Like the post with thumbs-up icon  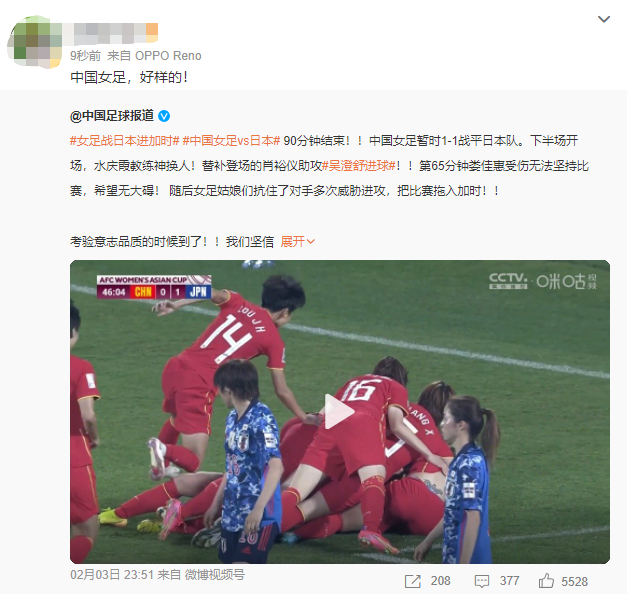point(546,581)
